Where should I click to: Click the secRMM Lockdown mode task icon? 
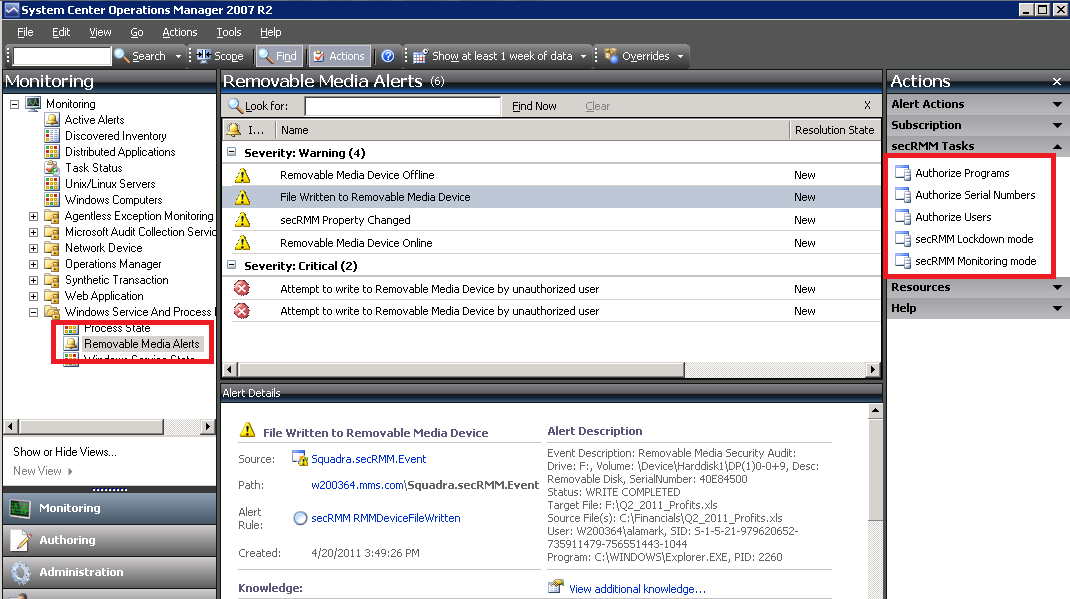[x=903, y=239]
